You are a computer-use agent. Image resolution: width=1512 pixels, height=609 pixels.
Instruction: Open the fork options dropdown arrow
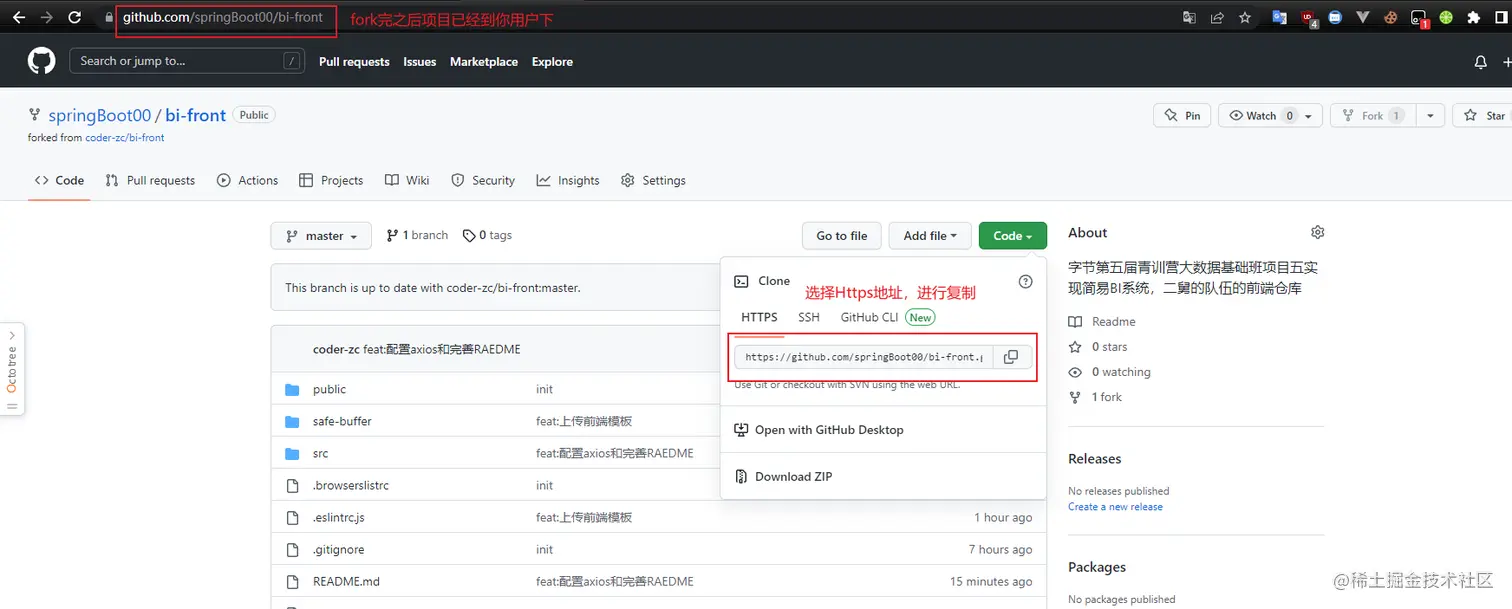pyautogui.click(x=1431, y=116)
